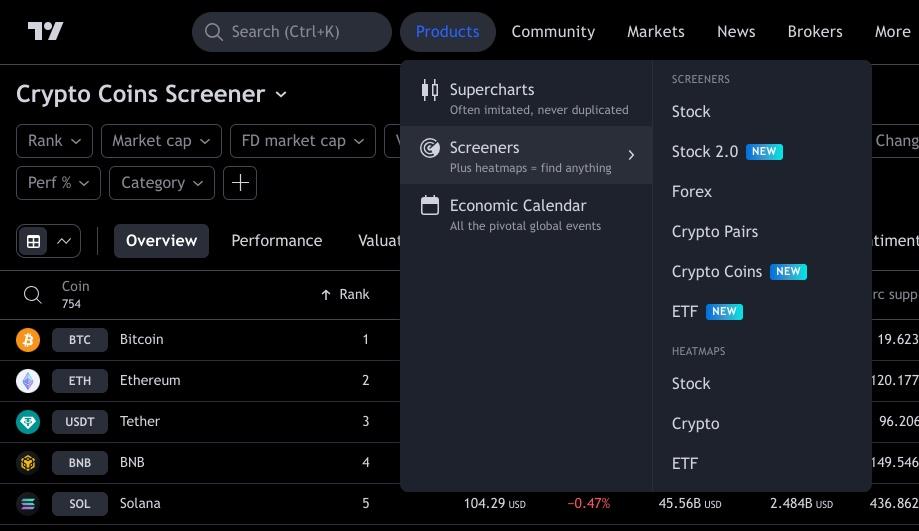The height and width of the screenshot is (531, 919).
Task: Click the Economic Calendar icon
Action: click(430, 205)
